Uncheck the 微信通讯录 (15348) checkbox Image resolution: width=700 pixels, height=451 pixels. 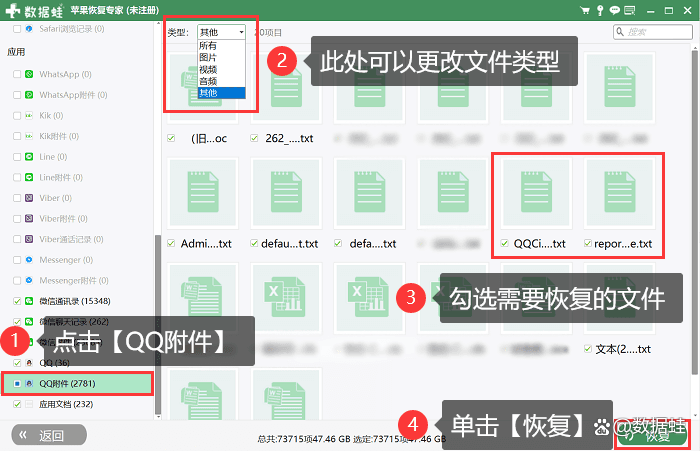coord(17,301)
